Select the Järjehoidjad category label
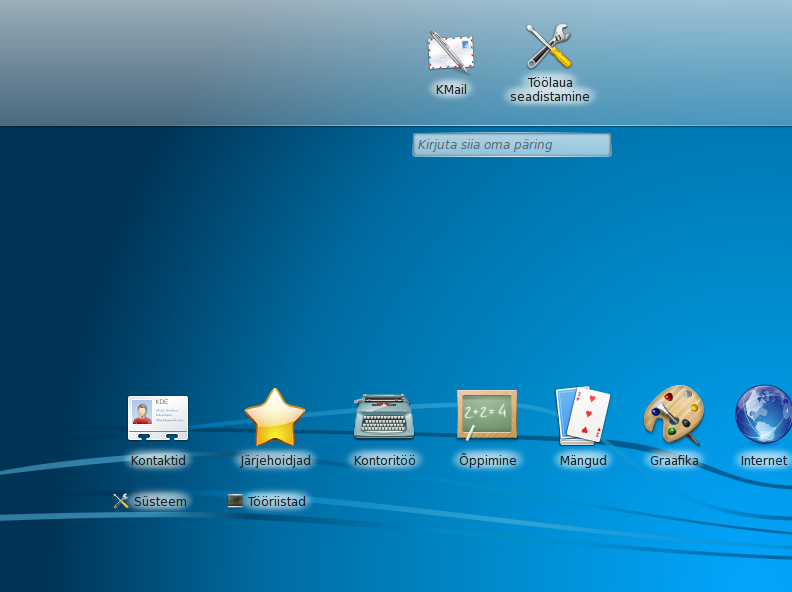 (275, 461)
